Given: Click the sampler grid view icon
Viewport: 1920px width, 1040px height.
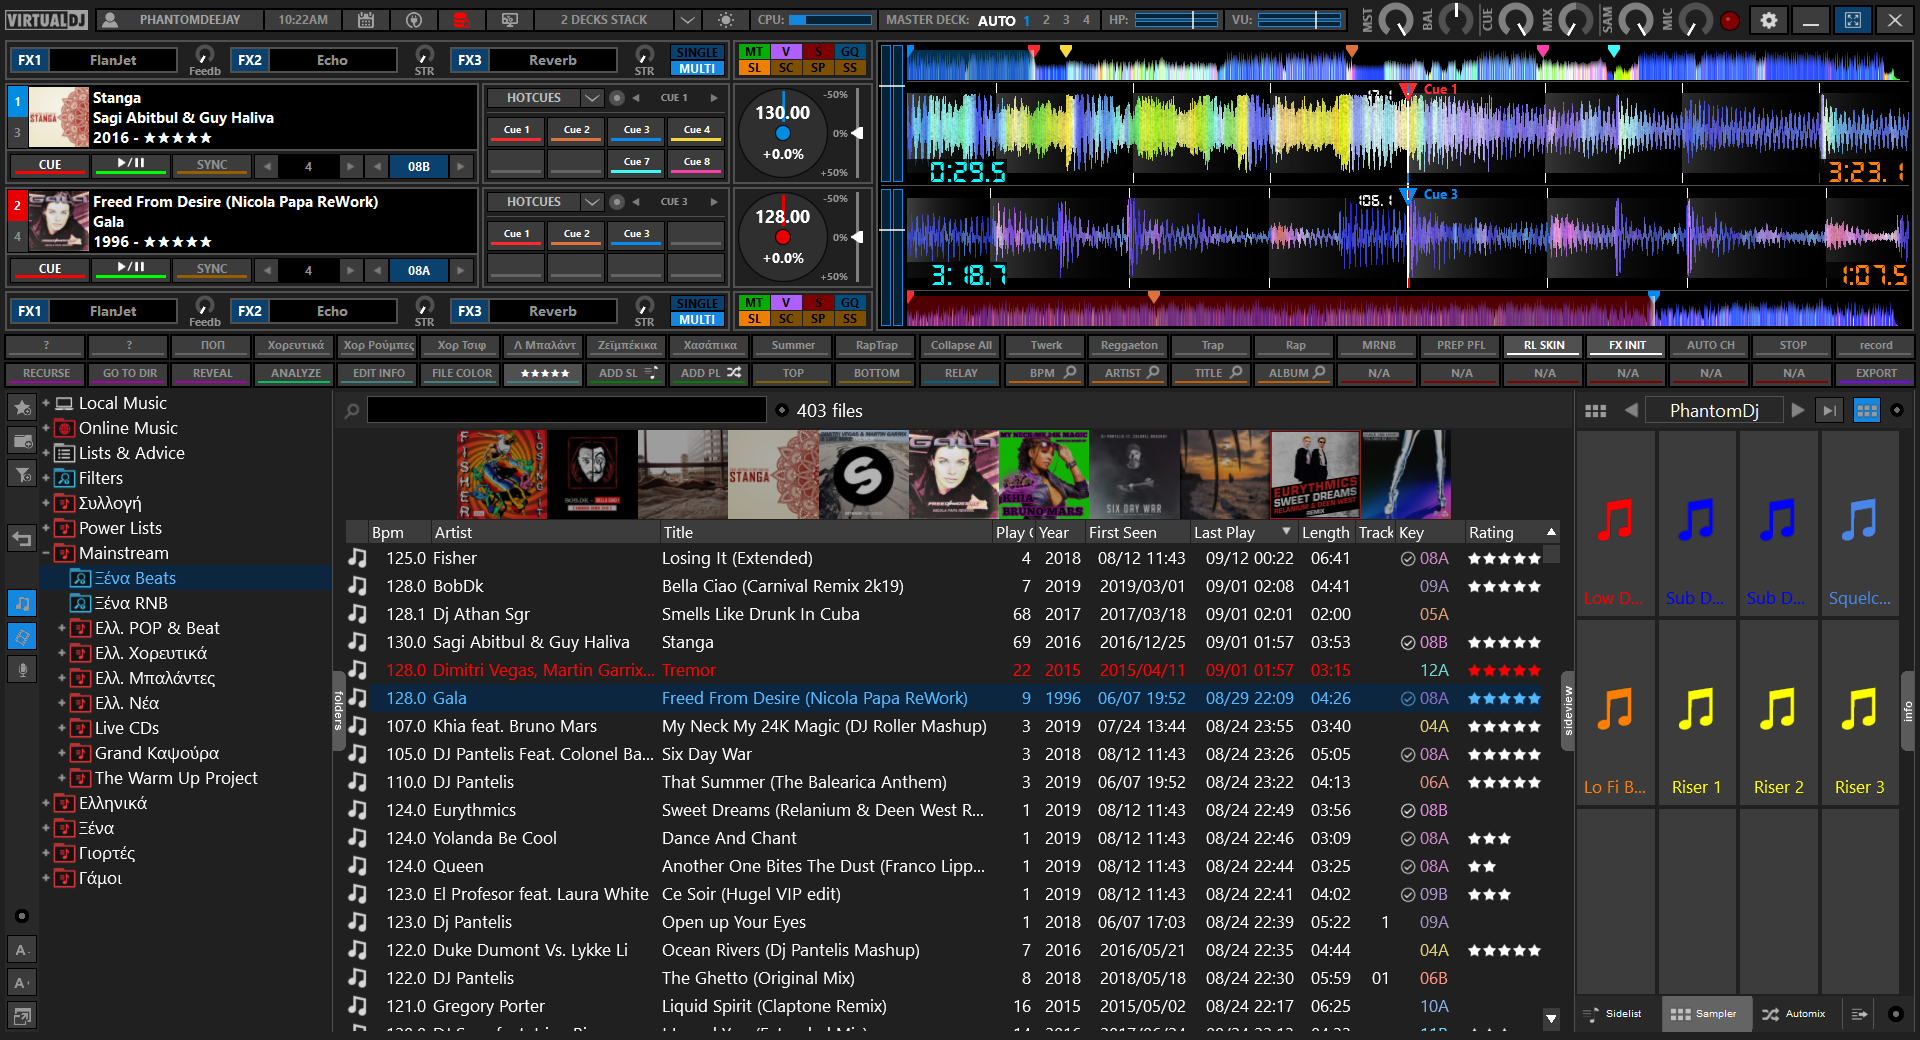Looking at the screenshot, I should point(1596,411).
